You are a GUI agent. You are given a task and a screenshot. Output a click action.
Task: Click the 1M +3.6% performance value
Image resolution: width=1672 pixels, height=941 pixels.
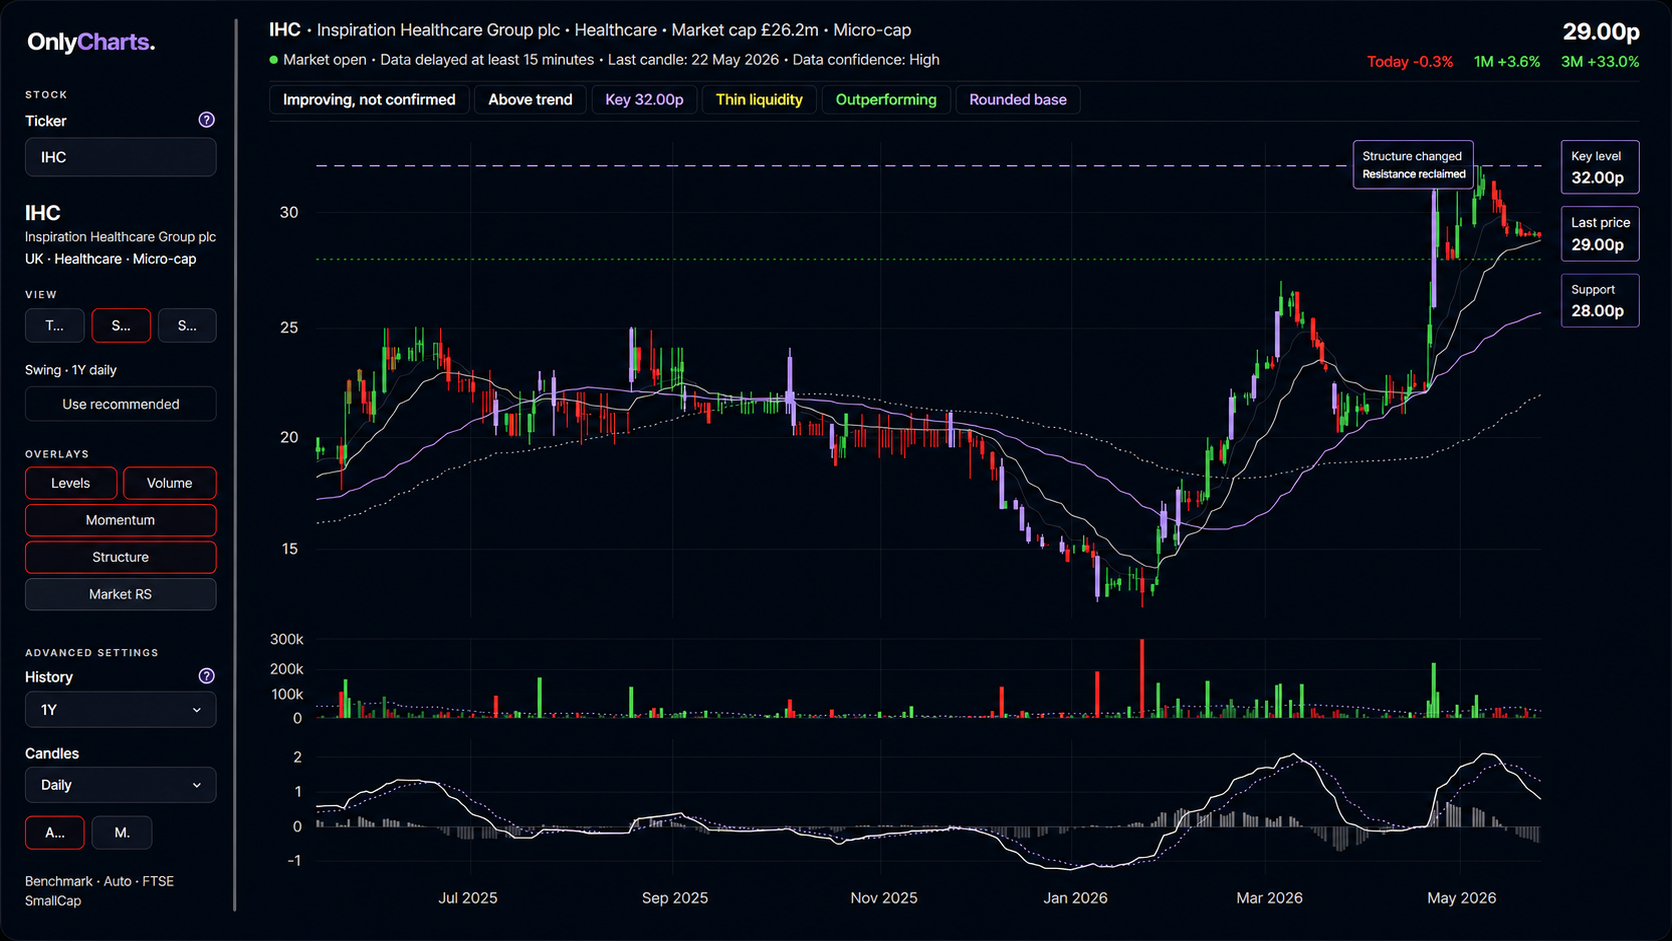pos(1507,62)
